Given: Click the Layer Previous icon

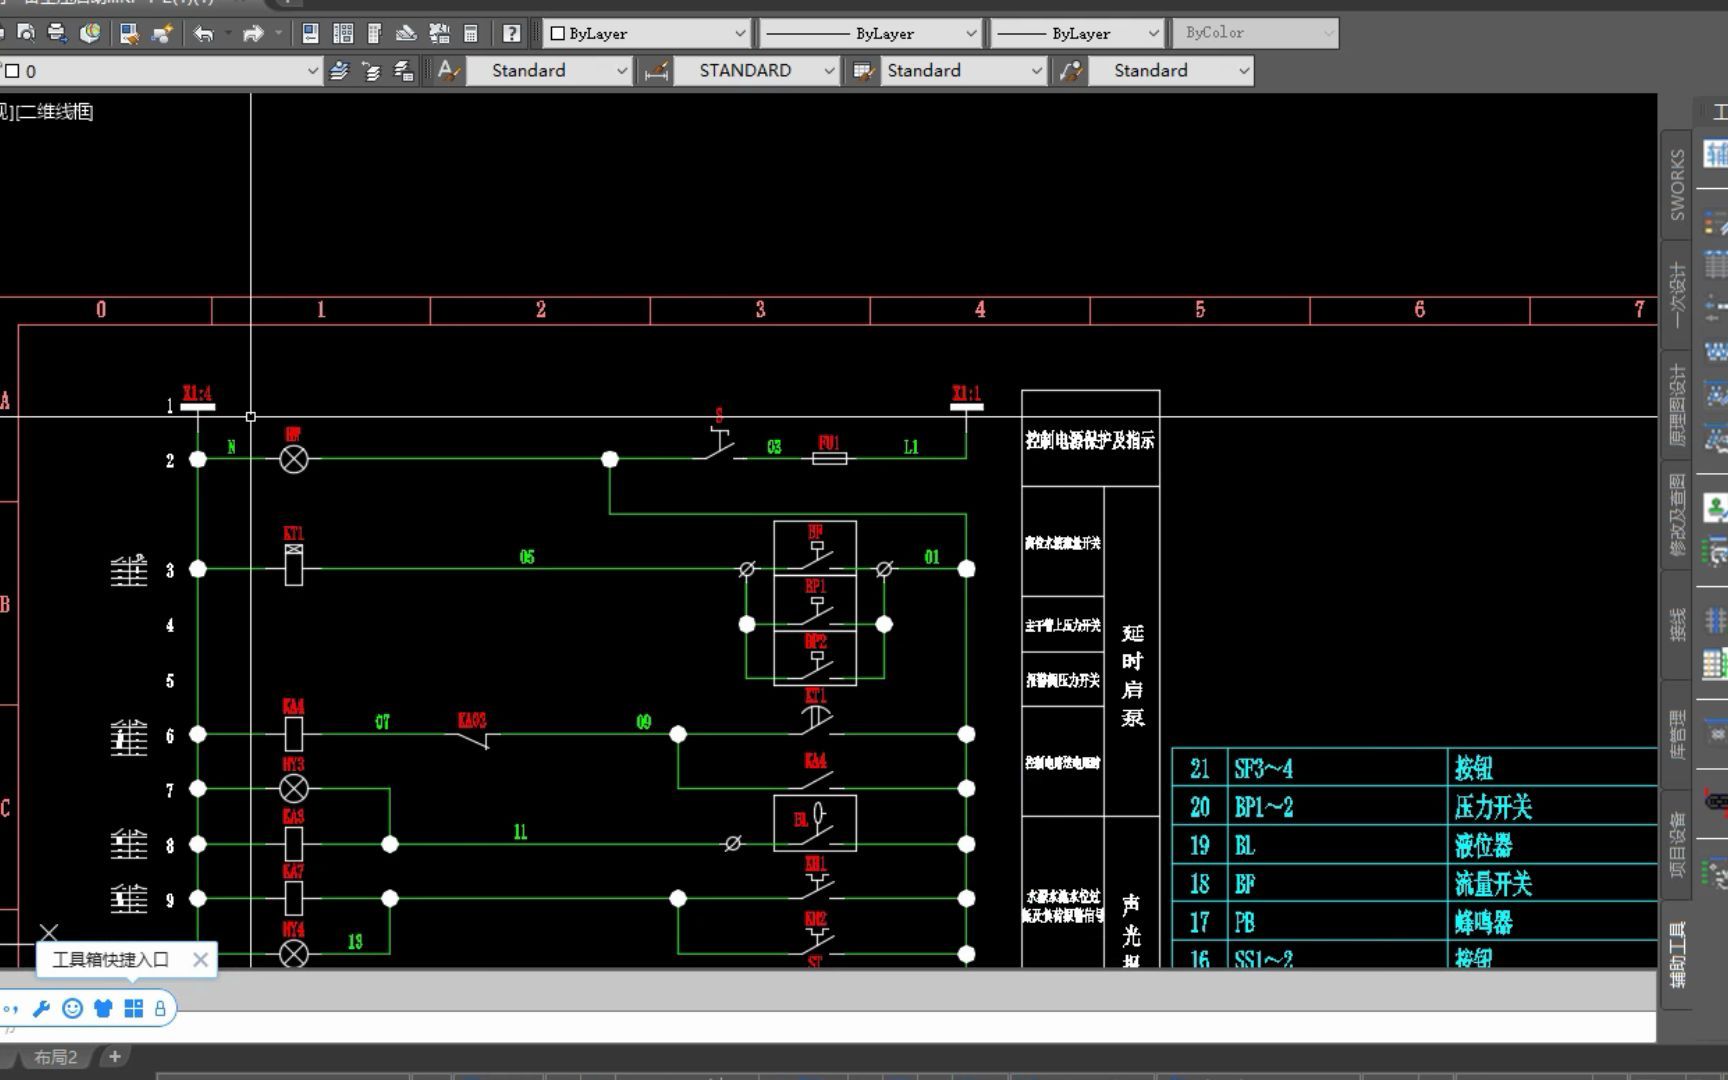Looking at the screenshot, I should coord(371,71).
